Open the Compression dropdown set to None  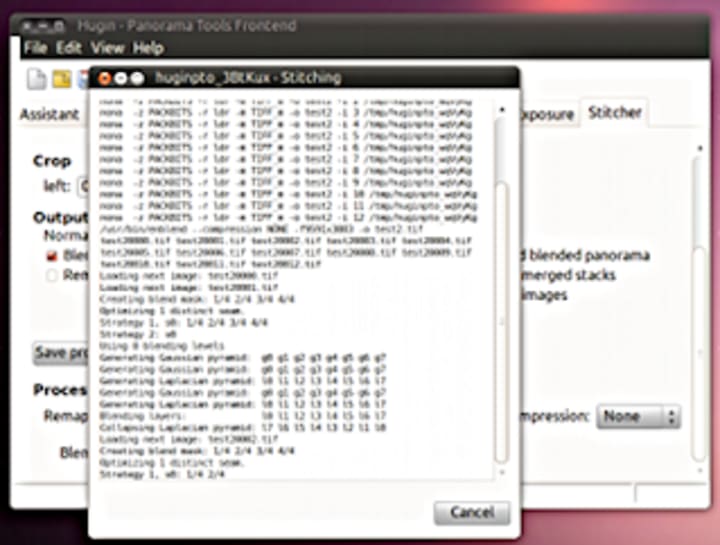click(638, 416)
